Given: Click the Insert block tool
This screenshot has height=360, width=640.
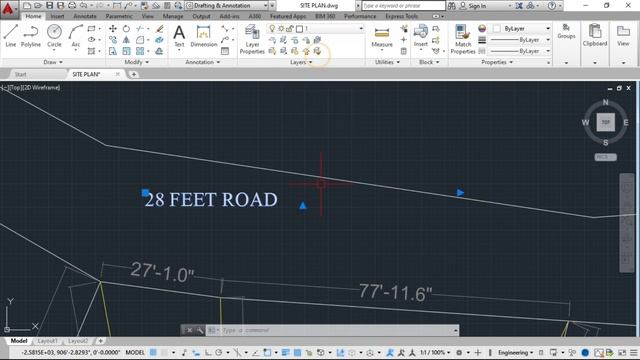Looking at the screenshot, I should (x=420, y=36).
